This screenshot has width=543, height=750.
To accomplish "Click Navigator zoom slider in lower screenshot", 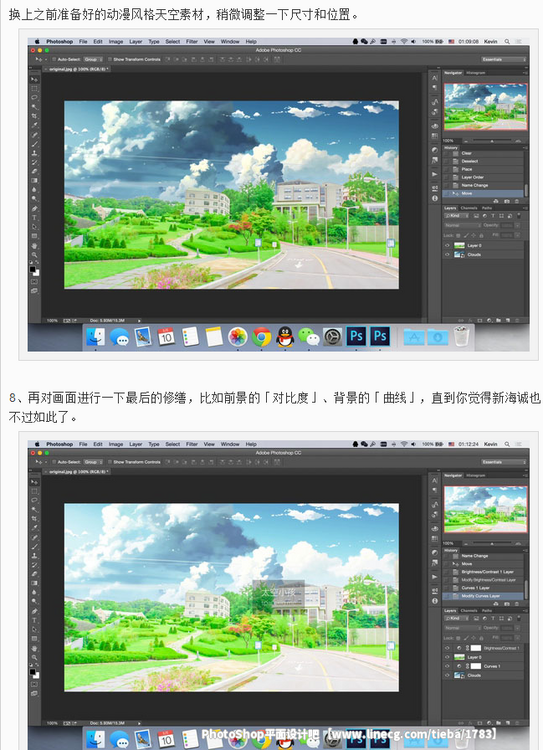I will [x=492, y=543].
